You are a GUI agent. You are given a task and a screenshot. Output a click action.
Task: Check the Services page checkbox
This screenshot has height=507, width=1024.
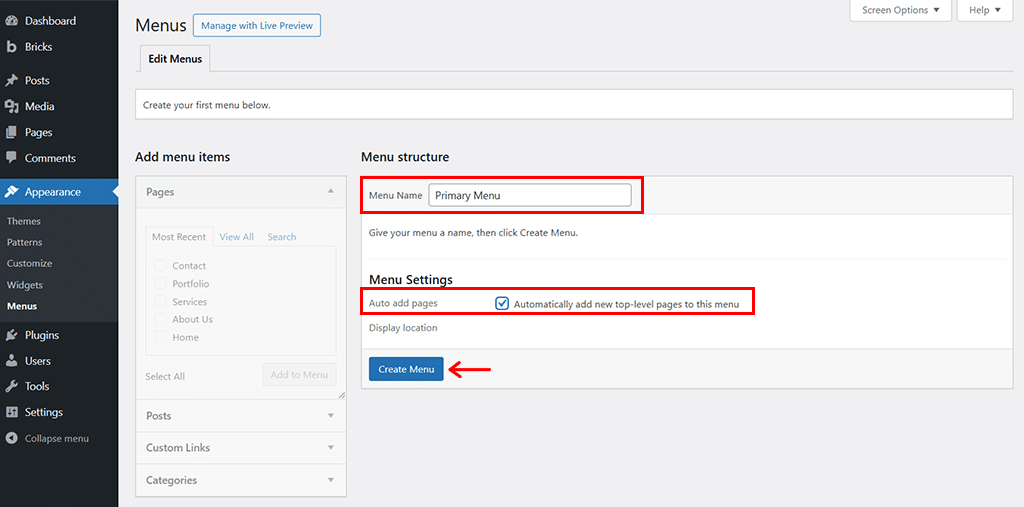pyautogui.click(x=160, y=302)
